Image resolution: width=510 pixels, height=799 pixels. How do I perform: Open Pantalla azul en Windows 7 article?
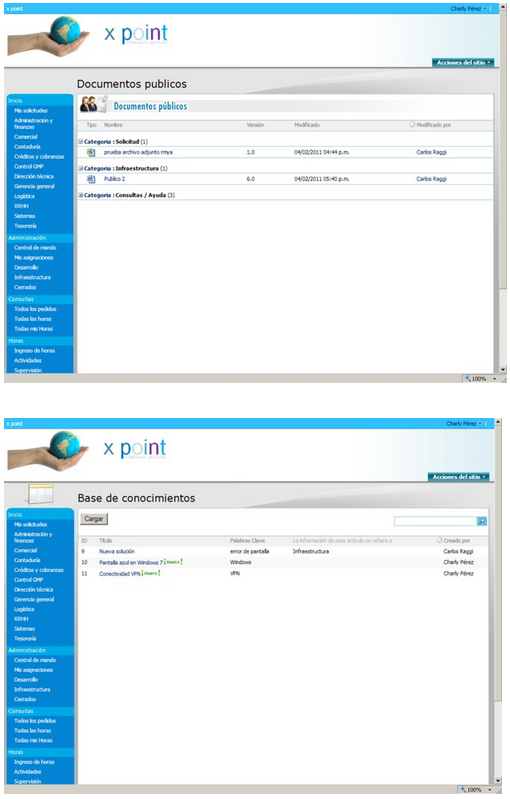[131, 562]
